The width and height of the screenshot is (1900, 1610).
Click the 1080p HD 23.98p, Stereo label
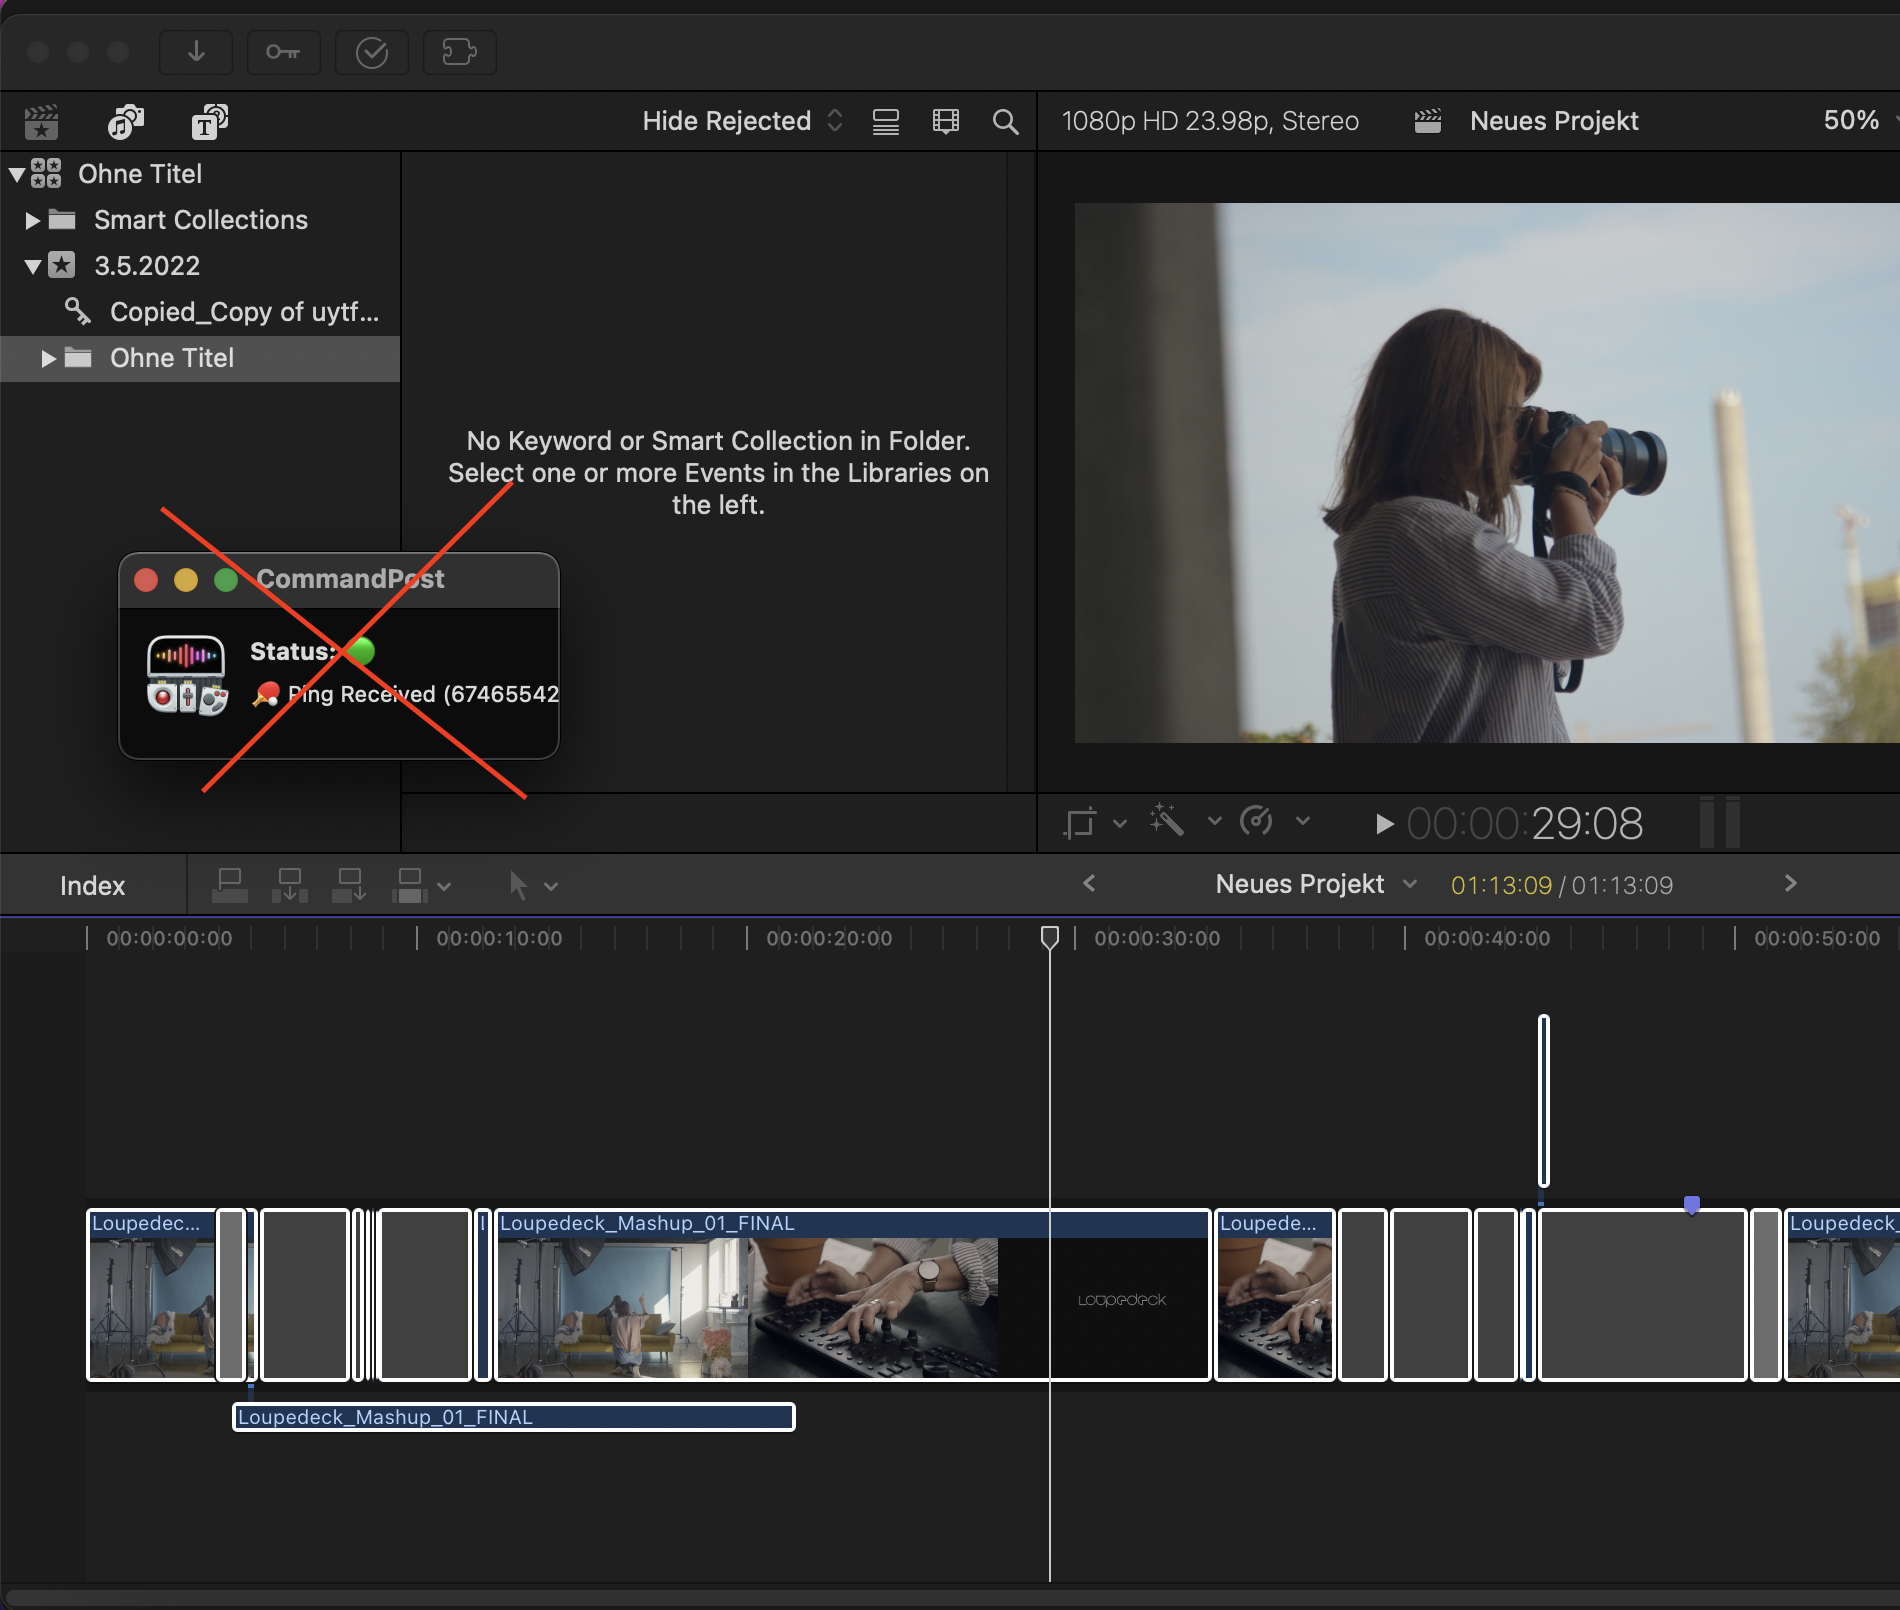pos(1210,121)
